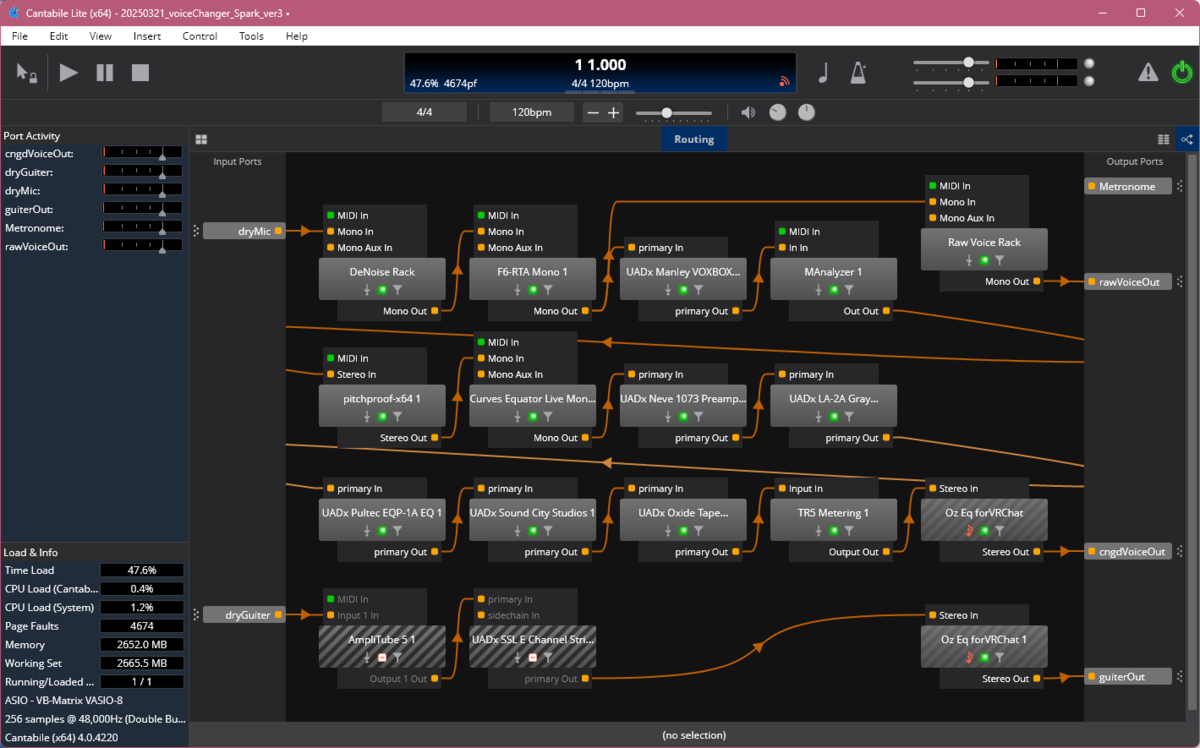Toggle the green LED on UADx Oxide Tape

[683, 531]
